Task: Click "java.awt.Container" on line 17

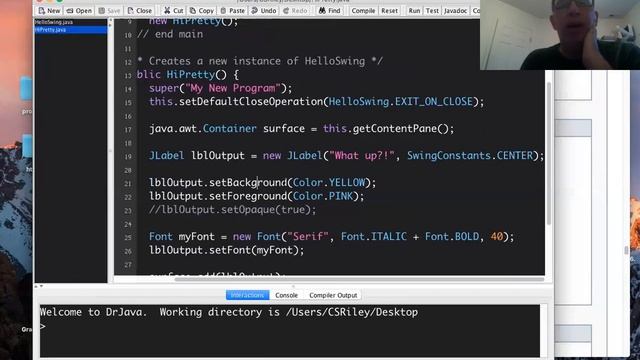Action: (203, 129)
